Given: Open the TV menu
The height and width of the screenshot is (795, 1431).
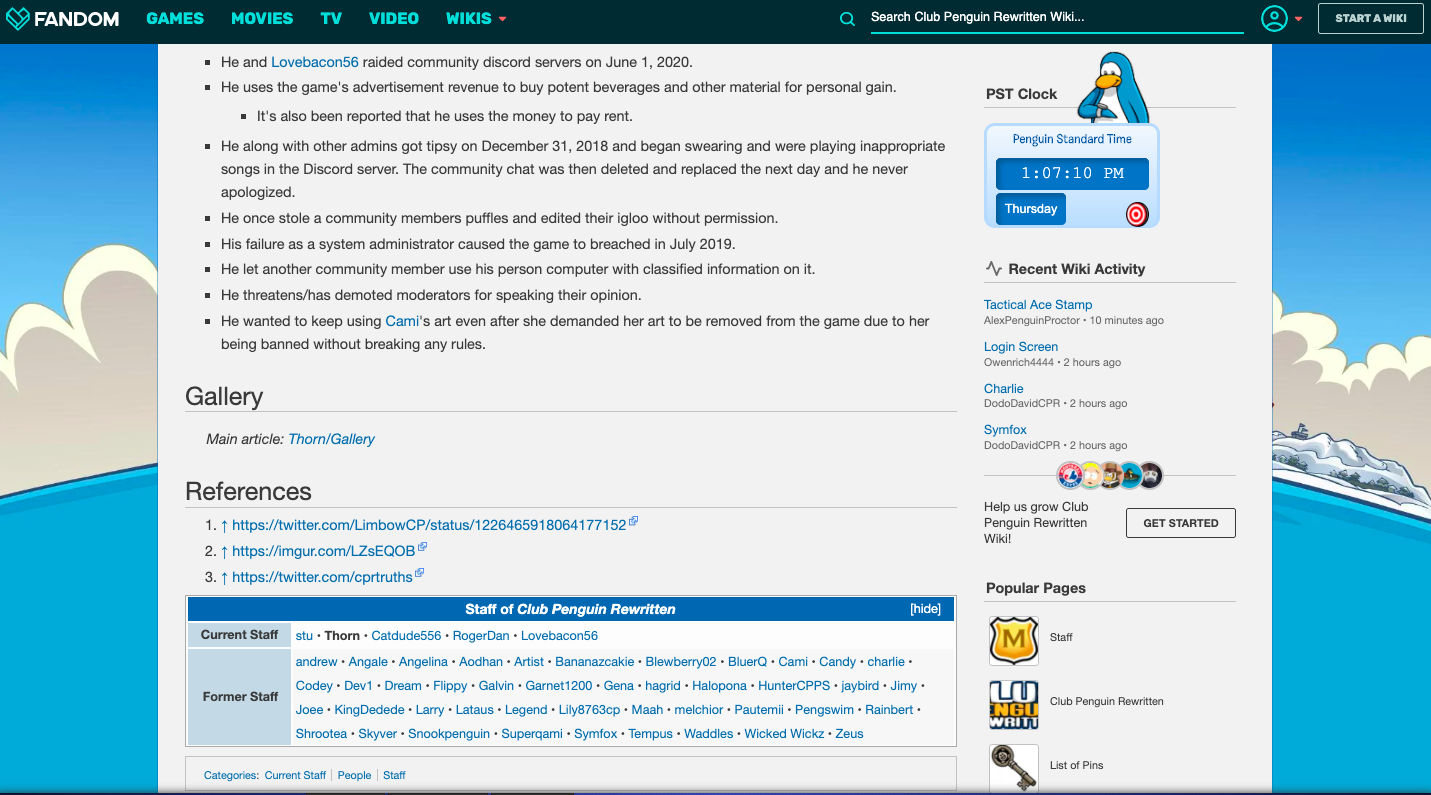Looking at the screenshot, I should [331, 18].
